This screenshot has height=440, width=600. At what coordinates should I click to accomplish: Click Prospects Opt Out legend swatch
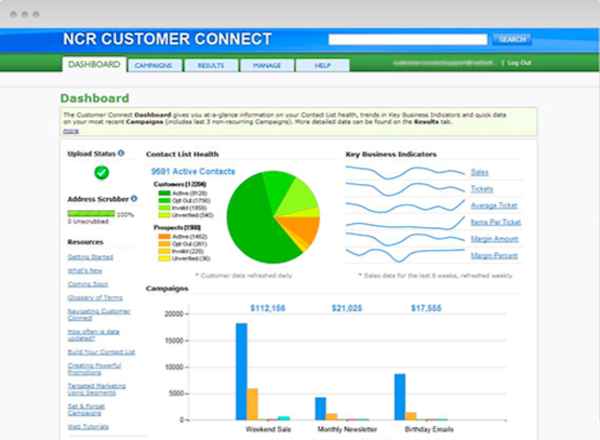coord(165,244)
